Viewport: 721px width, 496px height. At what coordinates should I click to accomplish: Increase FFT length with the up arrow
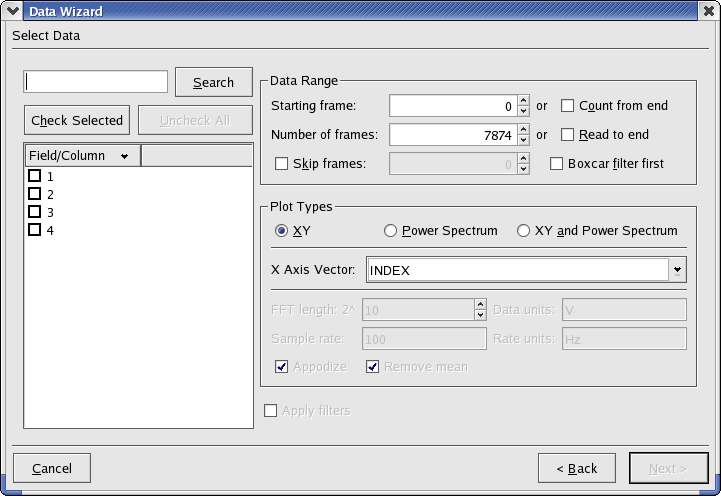[x=480, y=305]
